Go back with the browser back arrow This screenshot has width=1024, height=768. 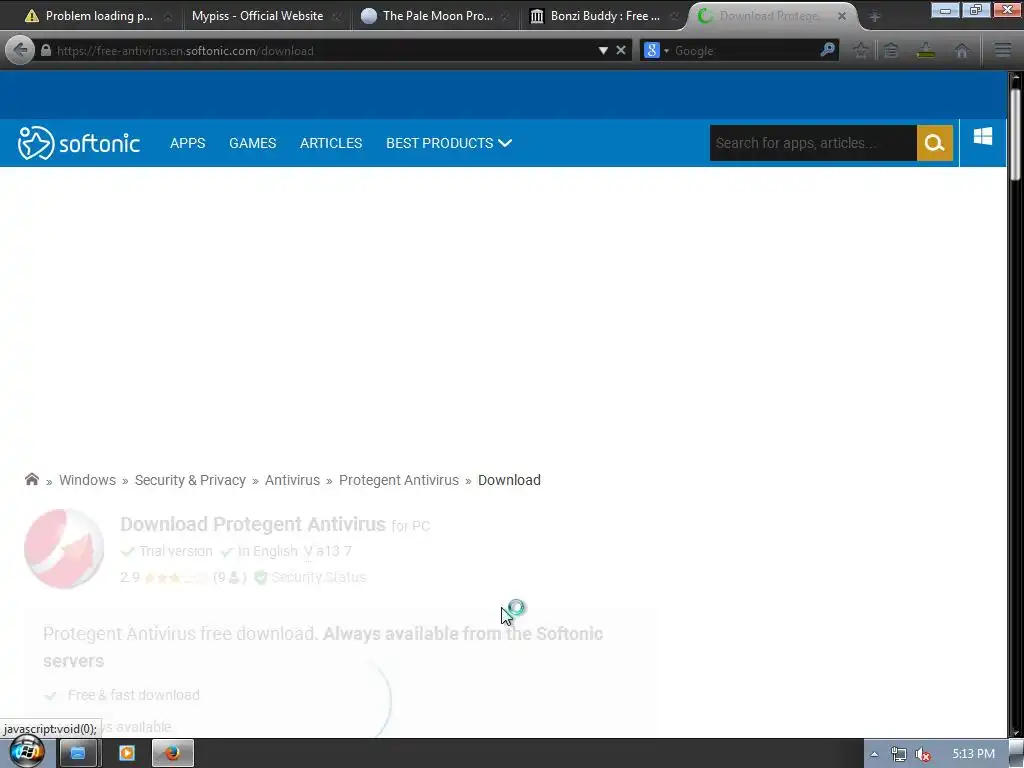point(20,50)
